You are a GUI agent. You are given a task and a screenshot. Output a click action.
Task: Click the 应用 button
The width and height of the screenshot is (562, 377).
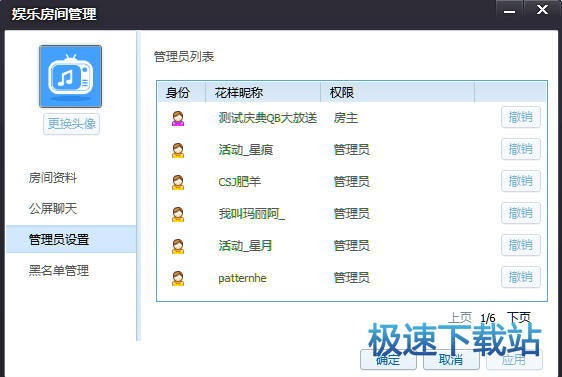(514, 359)
